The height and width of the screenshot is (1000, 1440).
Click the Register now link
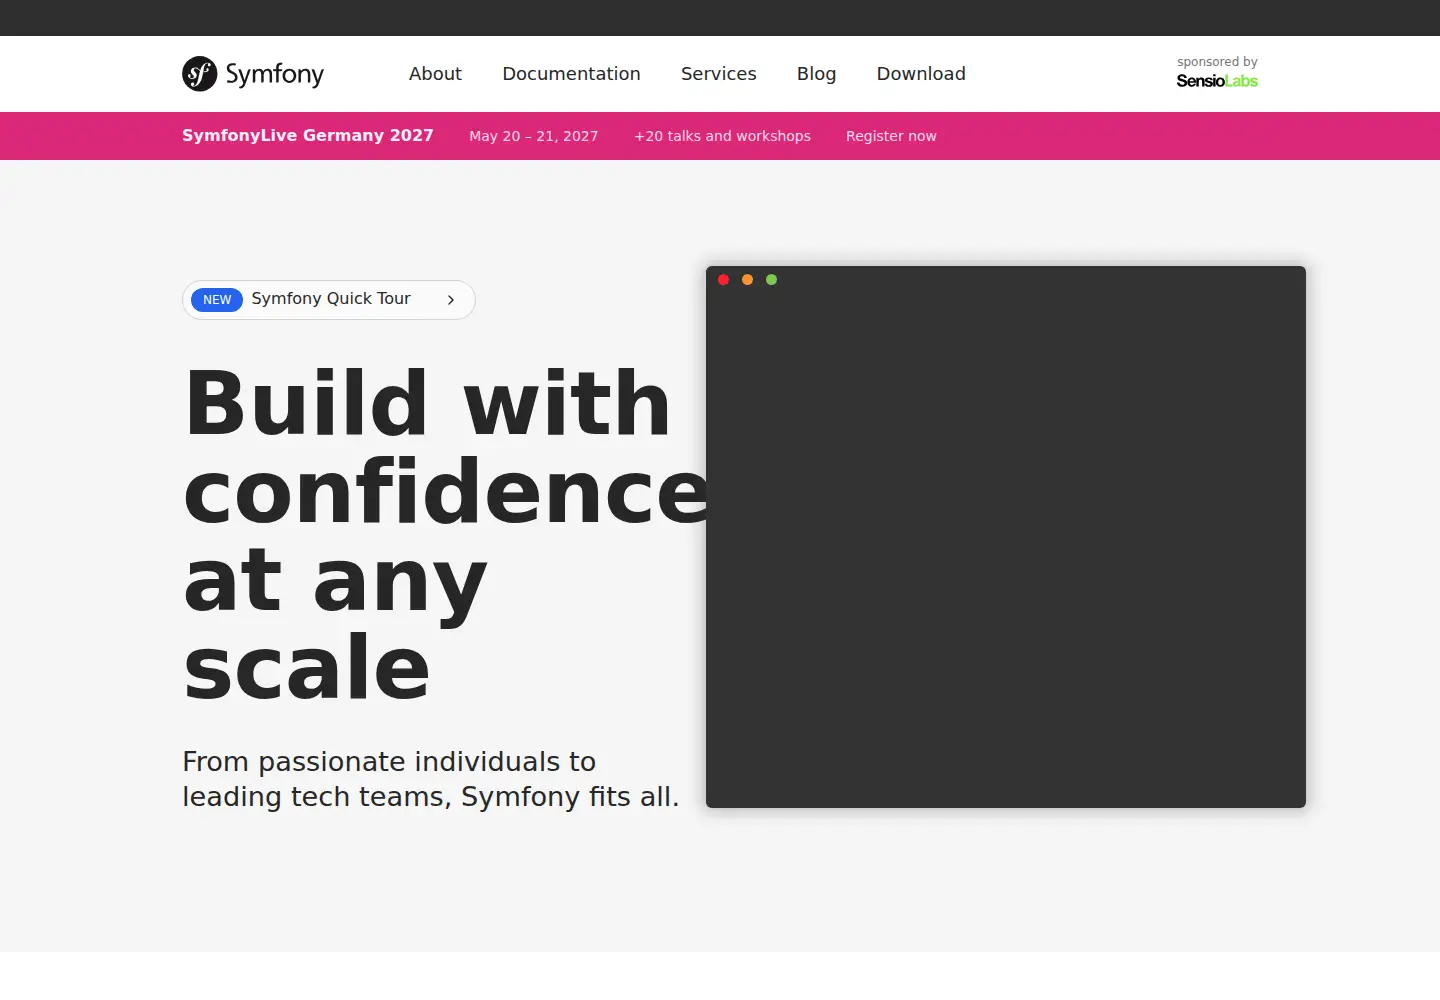[x=891, y=136]
